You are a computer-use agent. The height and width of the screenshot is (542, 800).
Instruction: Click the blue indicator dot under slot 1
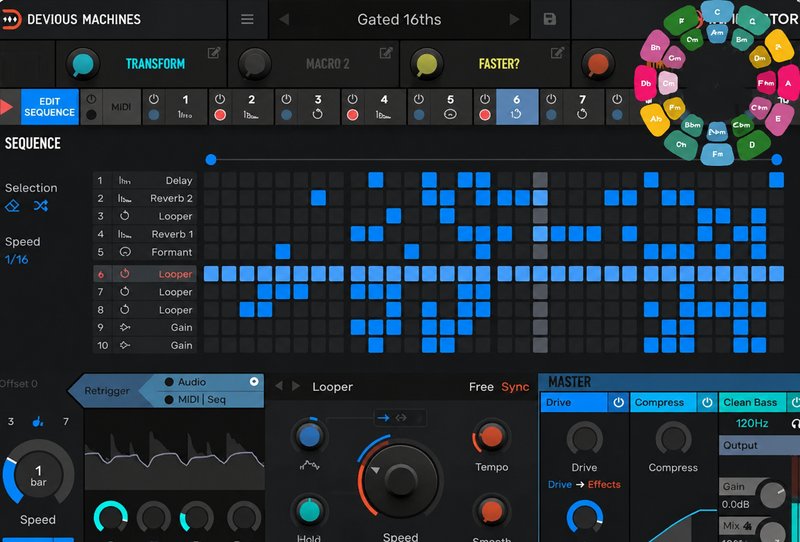tap(154, 115)
